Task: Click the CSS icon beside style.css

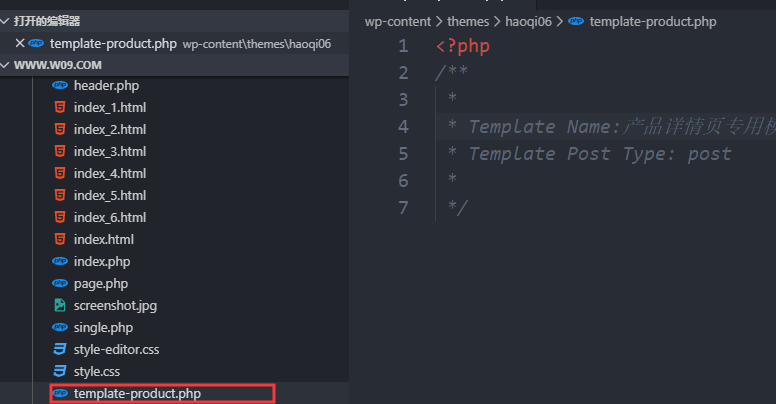Action: point(59,372)
